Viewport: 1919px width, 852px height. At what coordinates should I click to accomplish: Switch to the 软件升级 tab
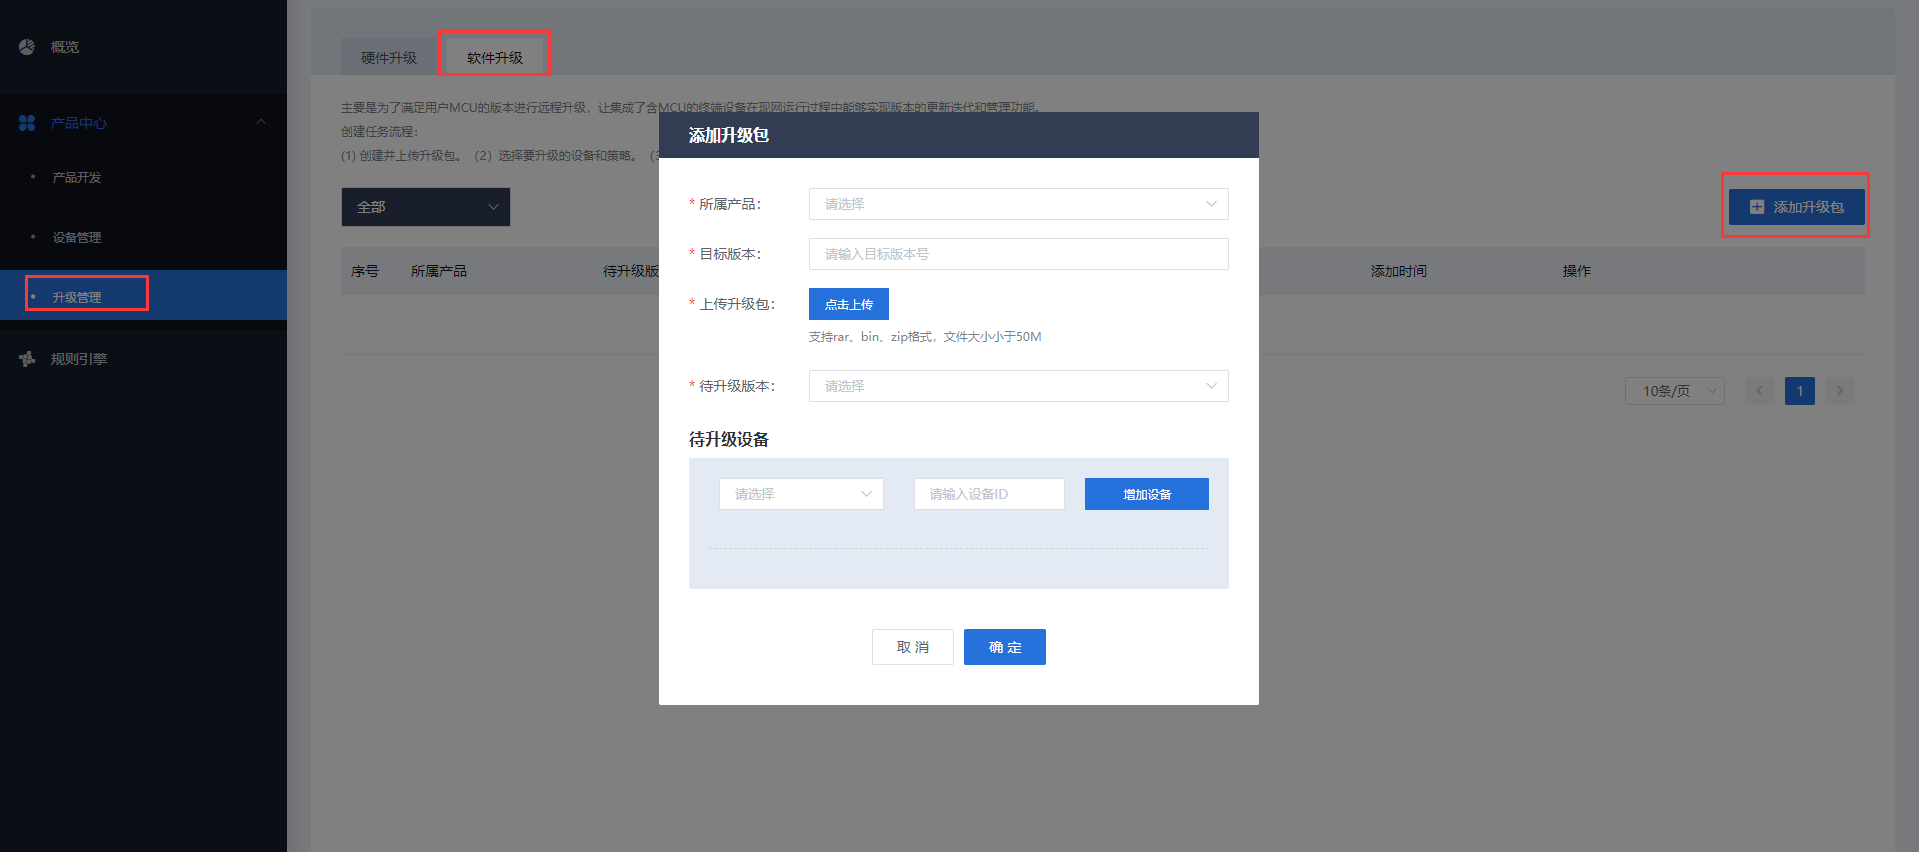[495, 58]
